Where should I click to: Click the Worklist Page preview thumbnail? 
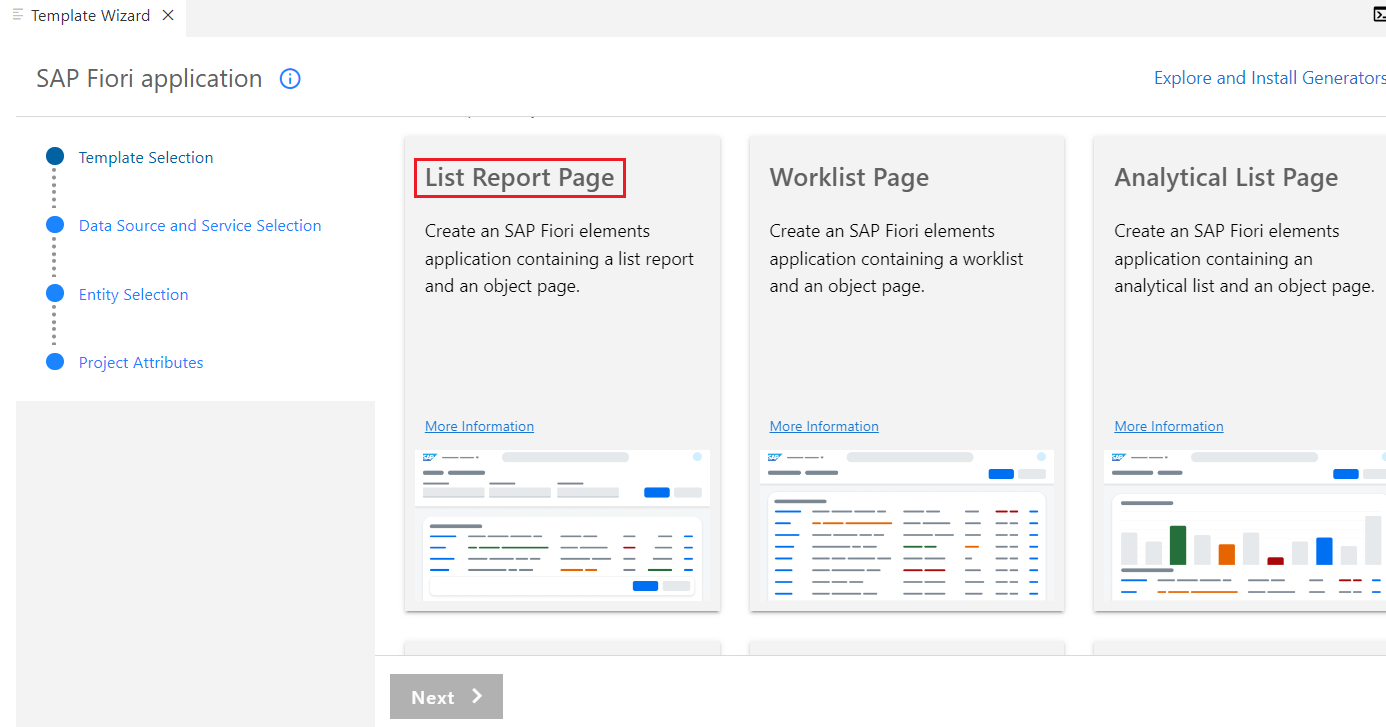pyautogui.click(x=907, y=525)
